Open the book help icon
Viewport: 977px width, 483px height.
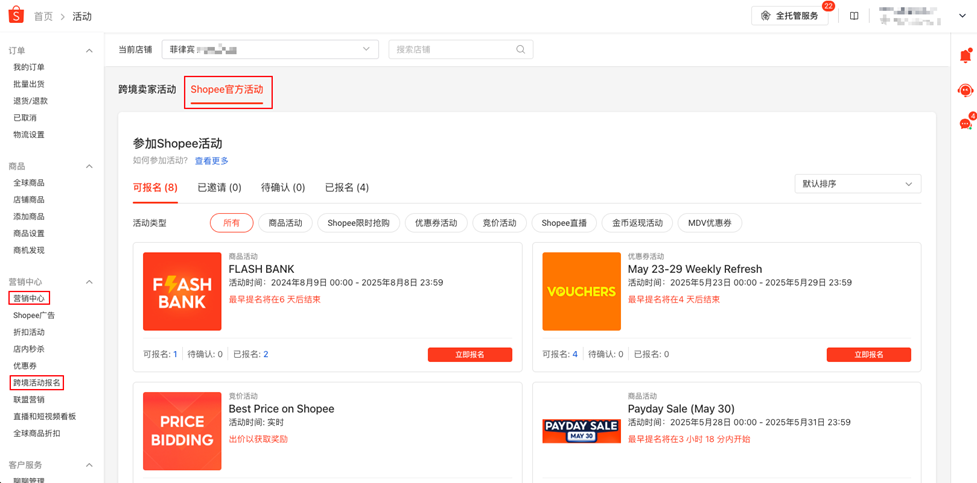(854, 16)
